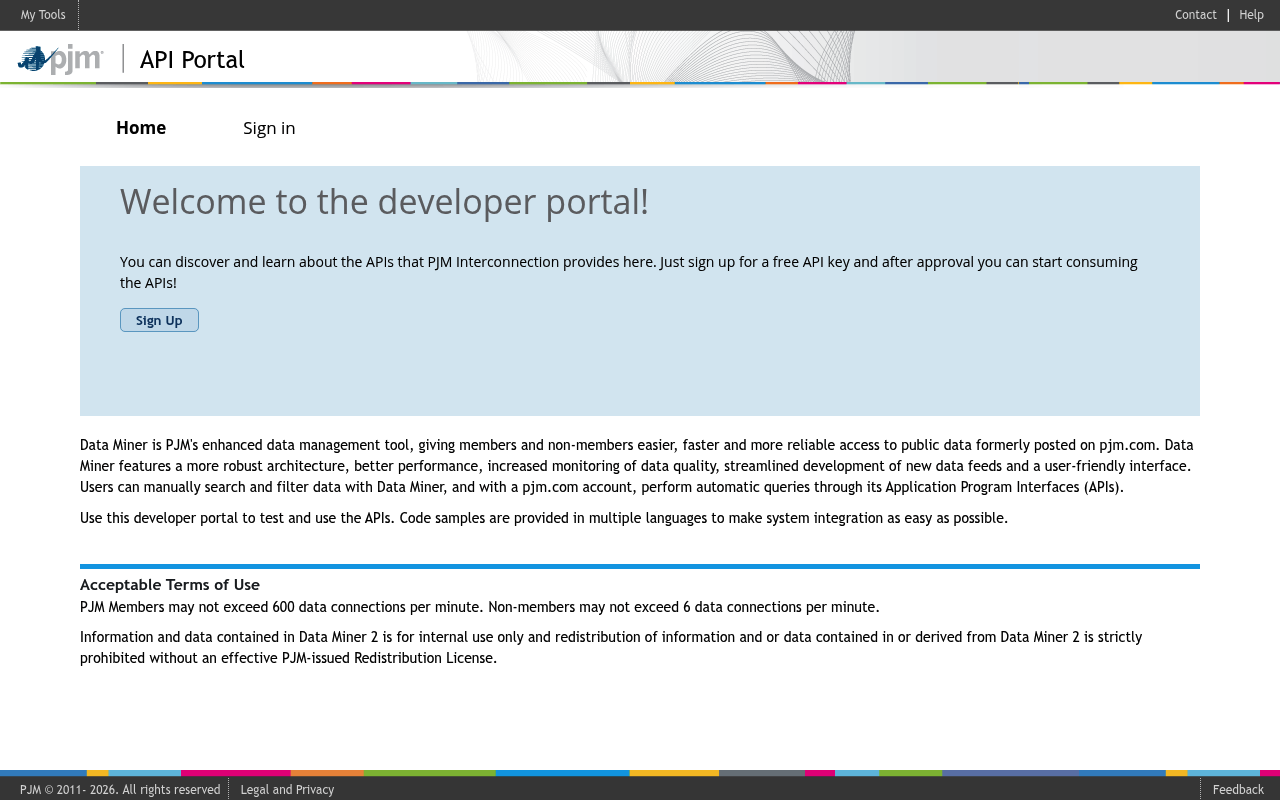Open the Contact link
Viewport: 1280px width, 800px height.
tap(1195, 15)
